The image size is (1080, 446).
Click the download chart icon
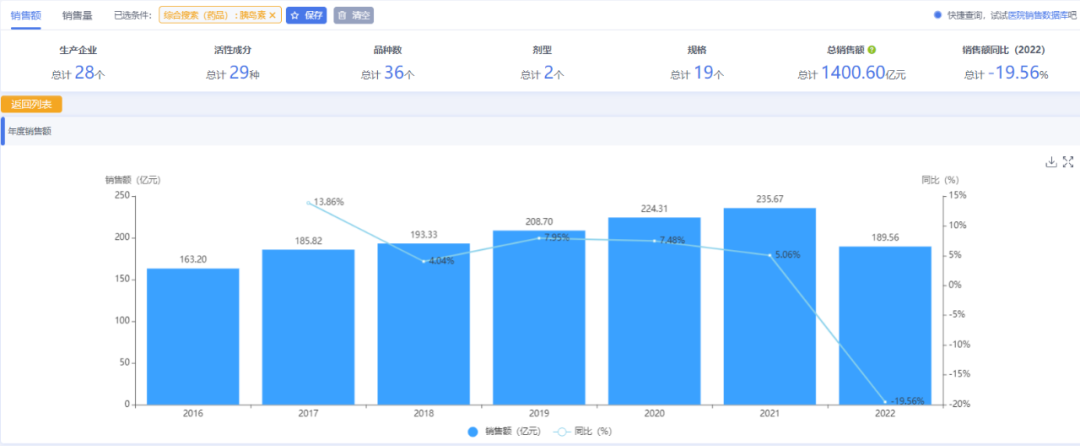coord(1050,162)
